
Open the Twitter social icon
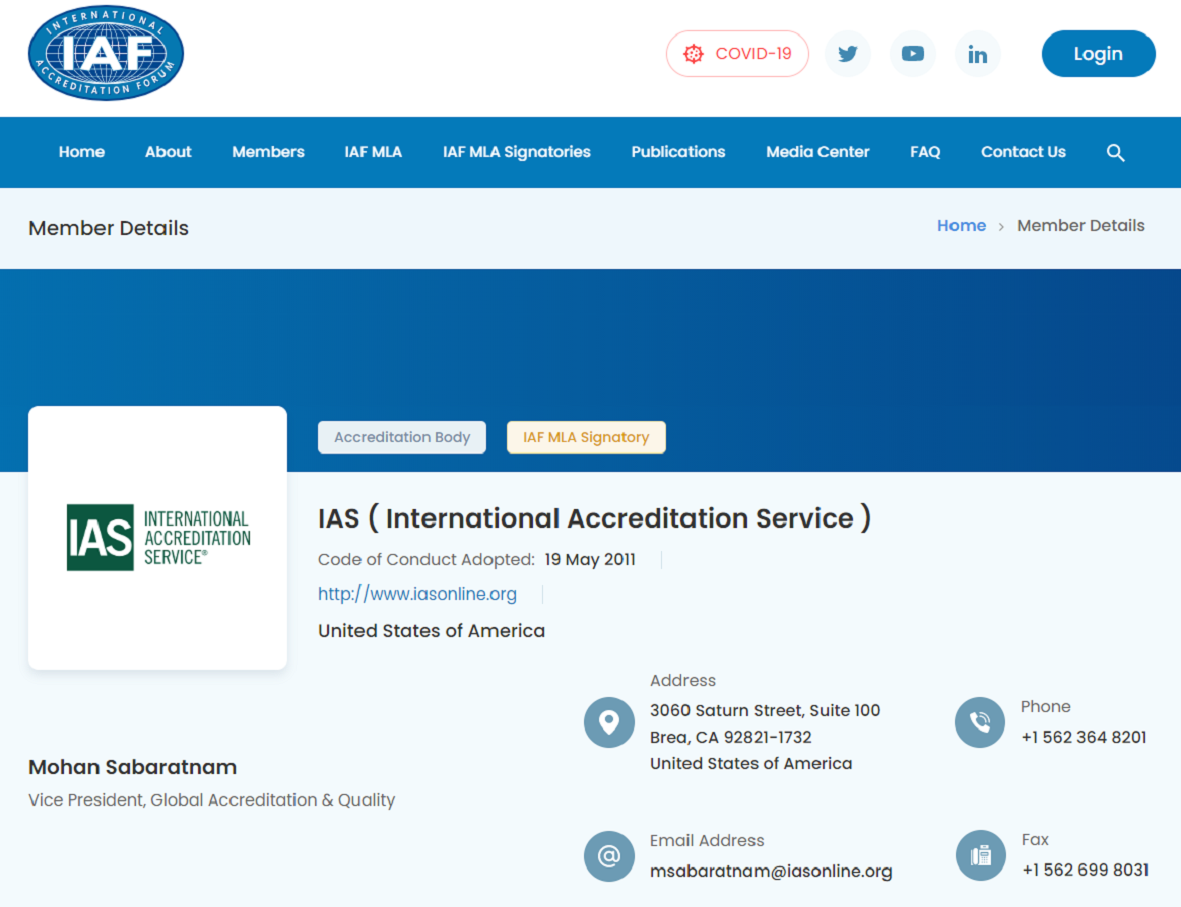(847, 54)
